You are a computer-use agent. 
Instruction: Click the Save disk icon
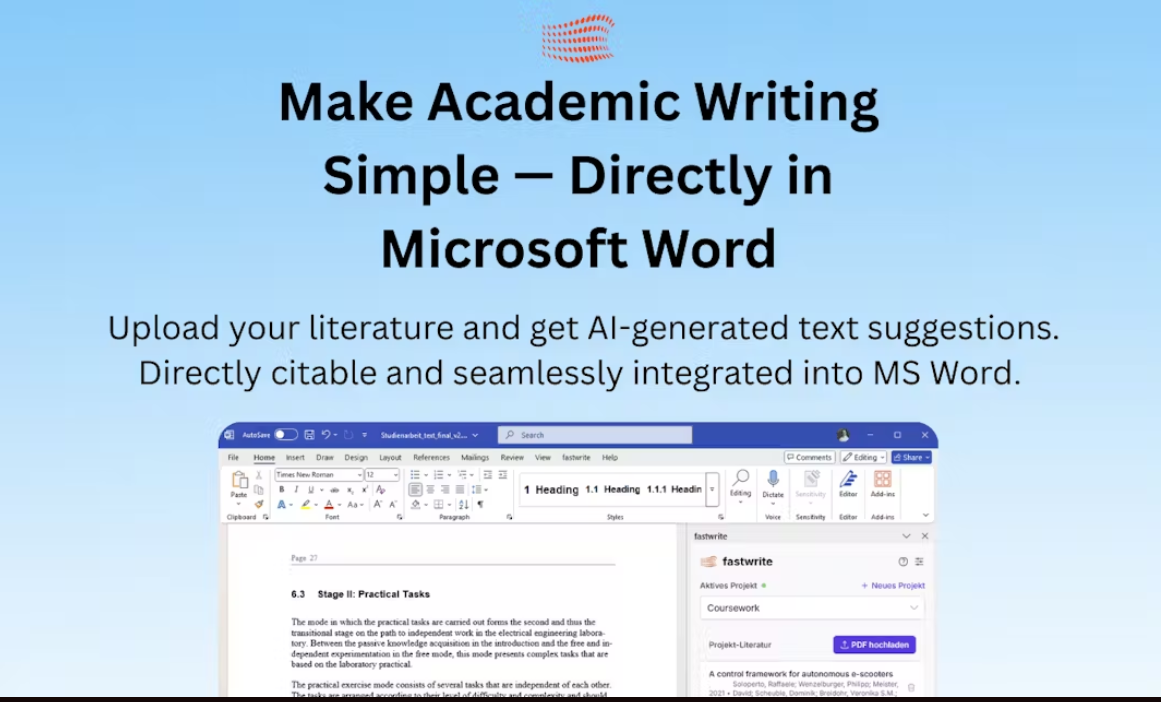tap(310, 435)
